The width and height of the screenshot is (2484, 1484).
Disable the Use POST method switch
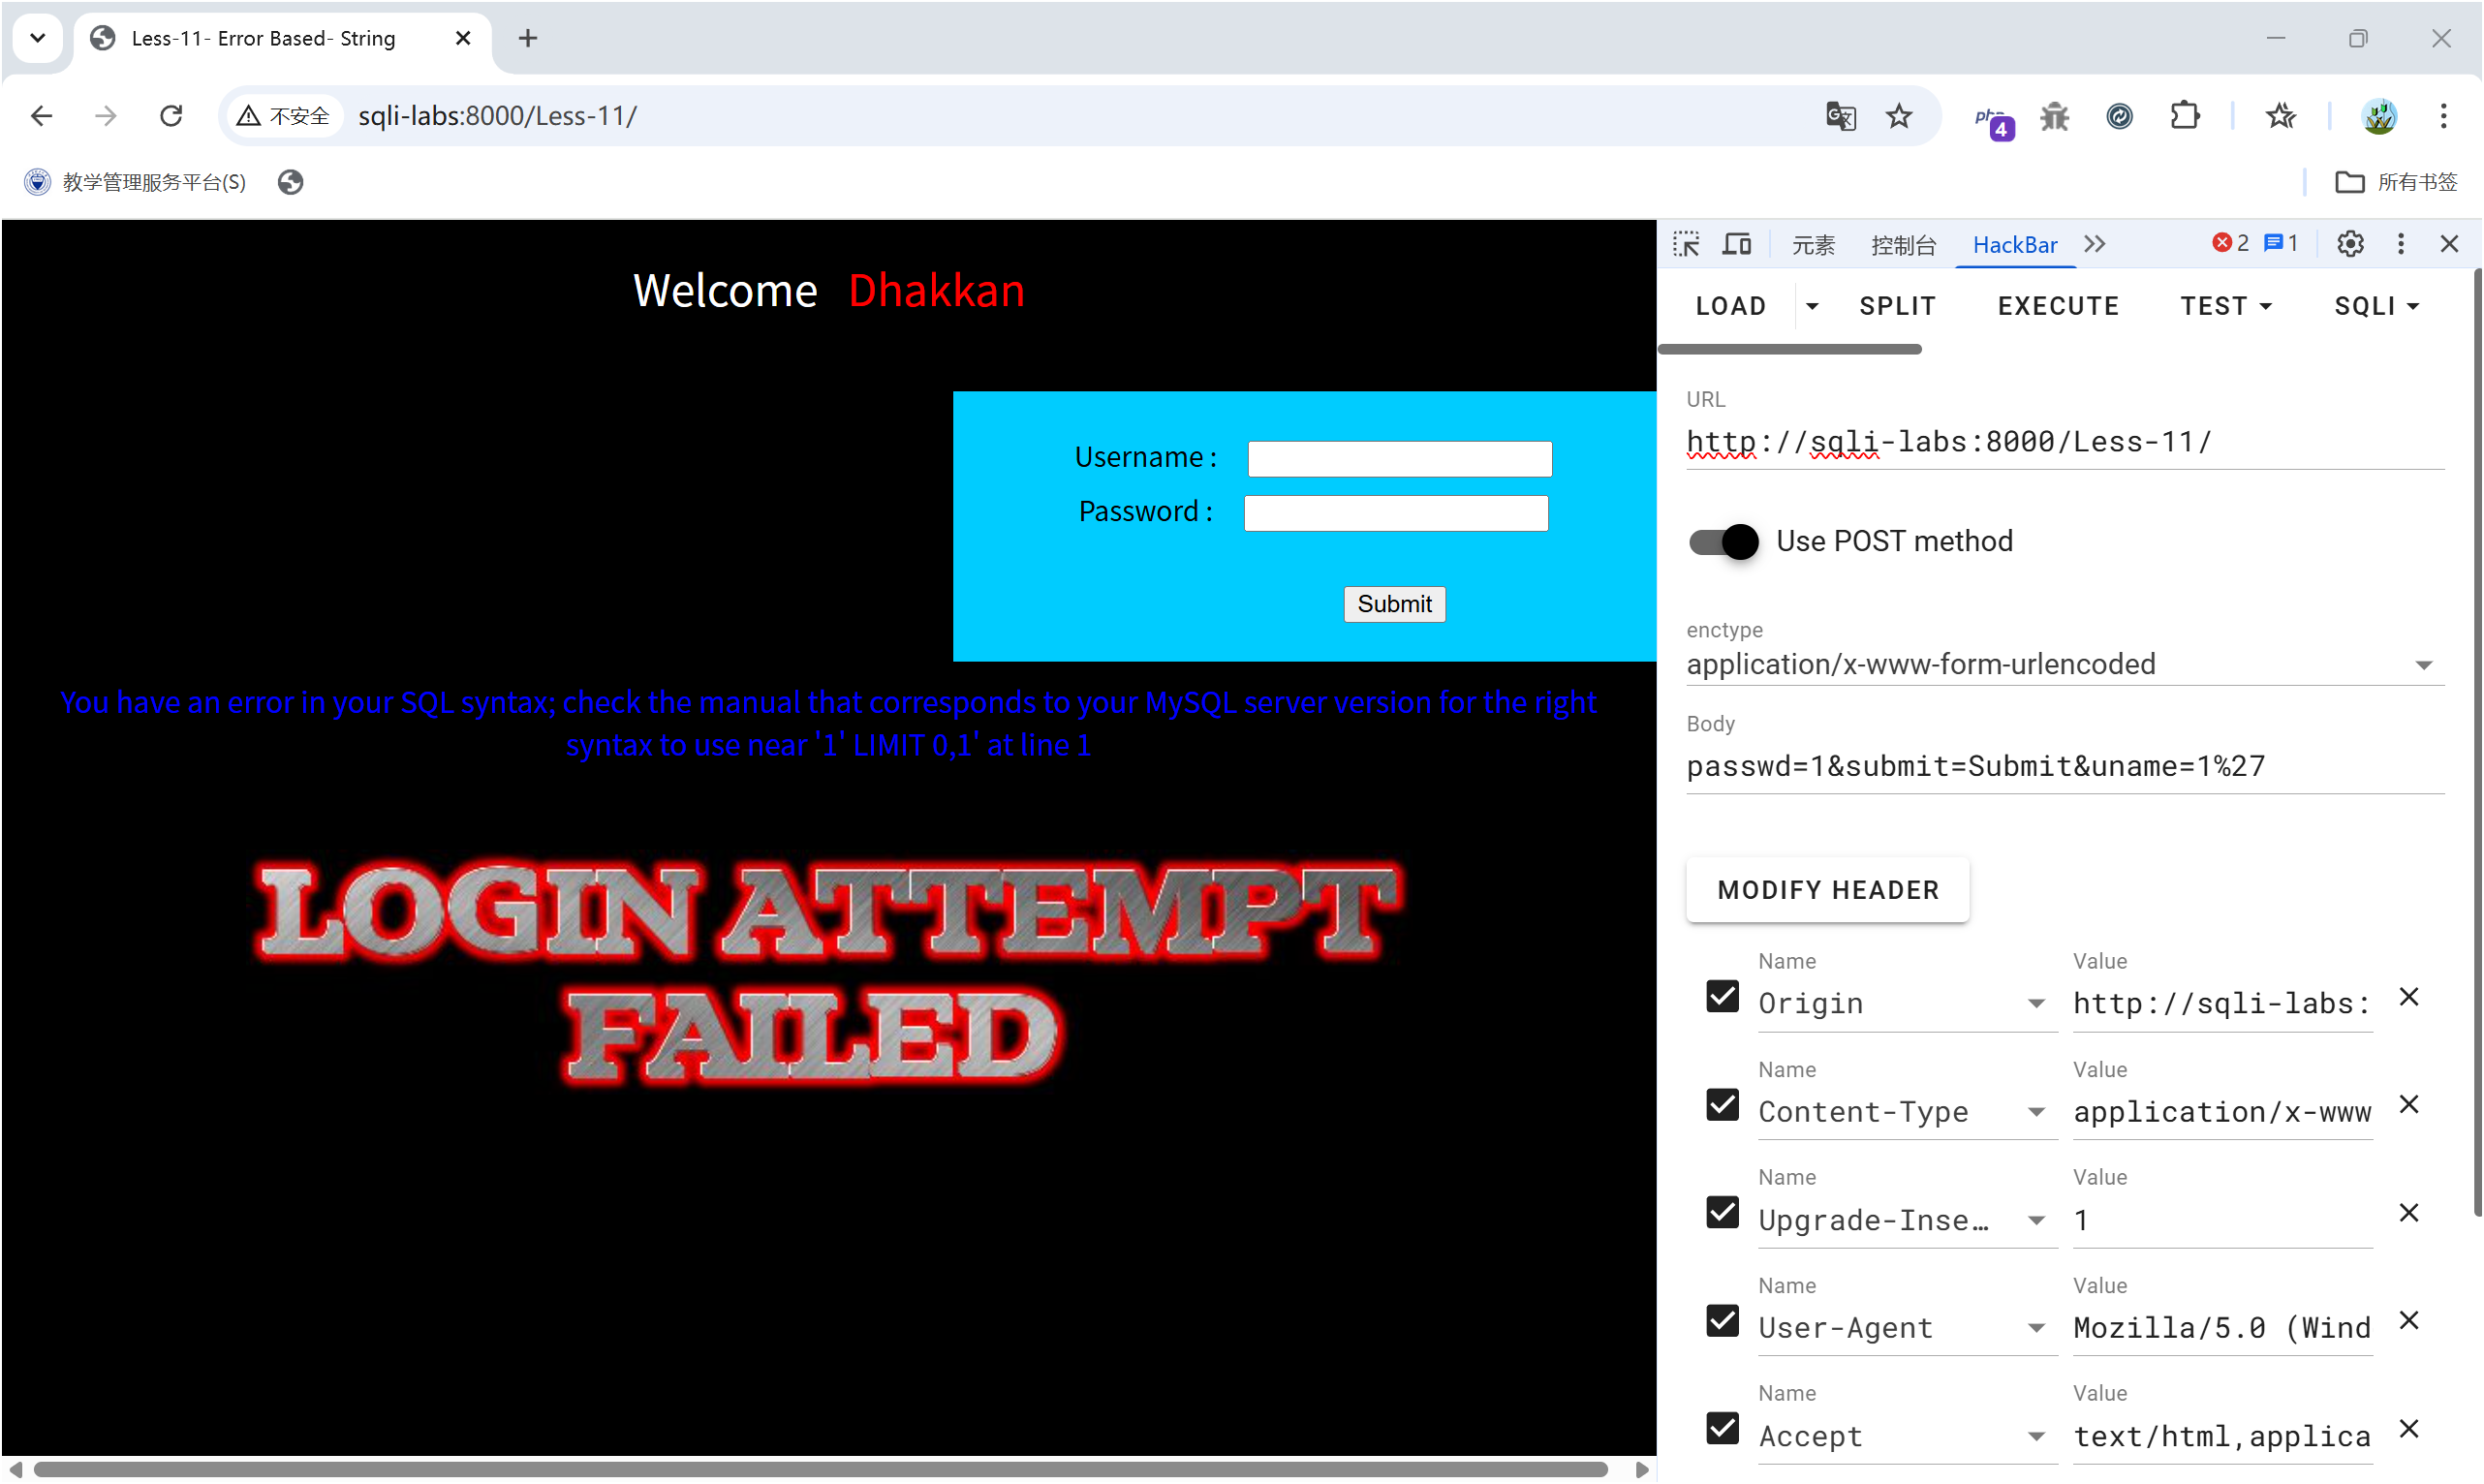[1723, 541]
